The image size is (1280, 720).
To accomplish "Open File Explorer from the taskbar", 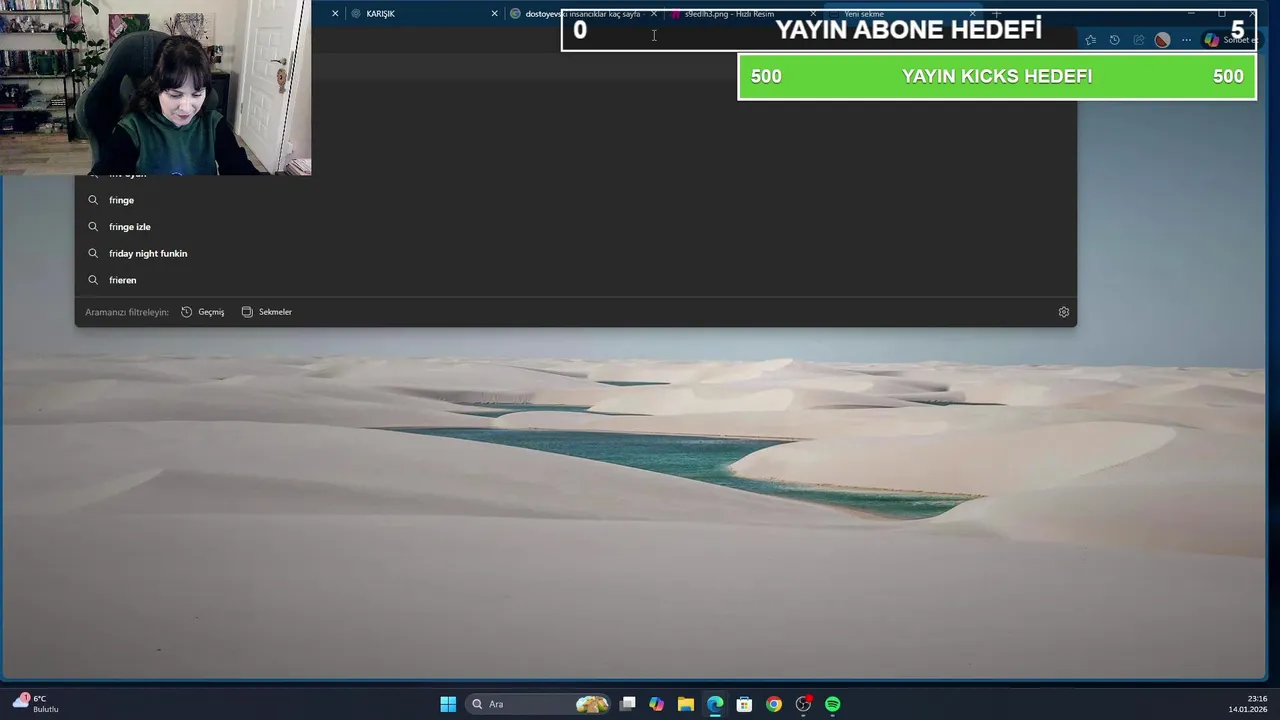I will coord(685,704).
